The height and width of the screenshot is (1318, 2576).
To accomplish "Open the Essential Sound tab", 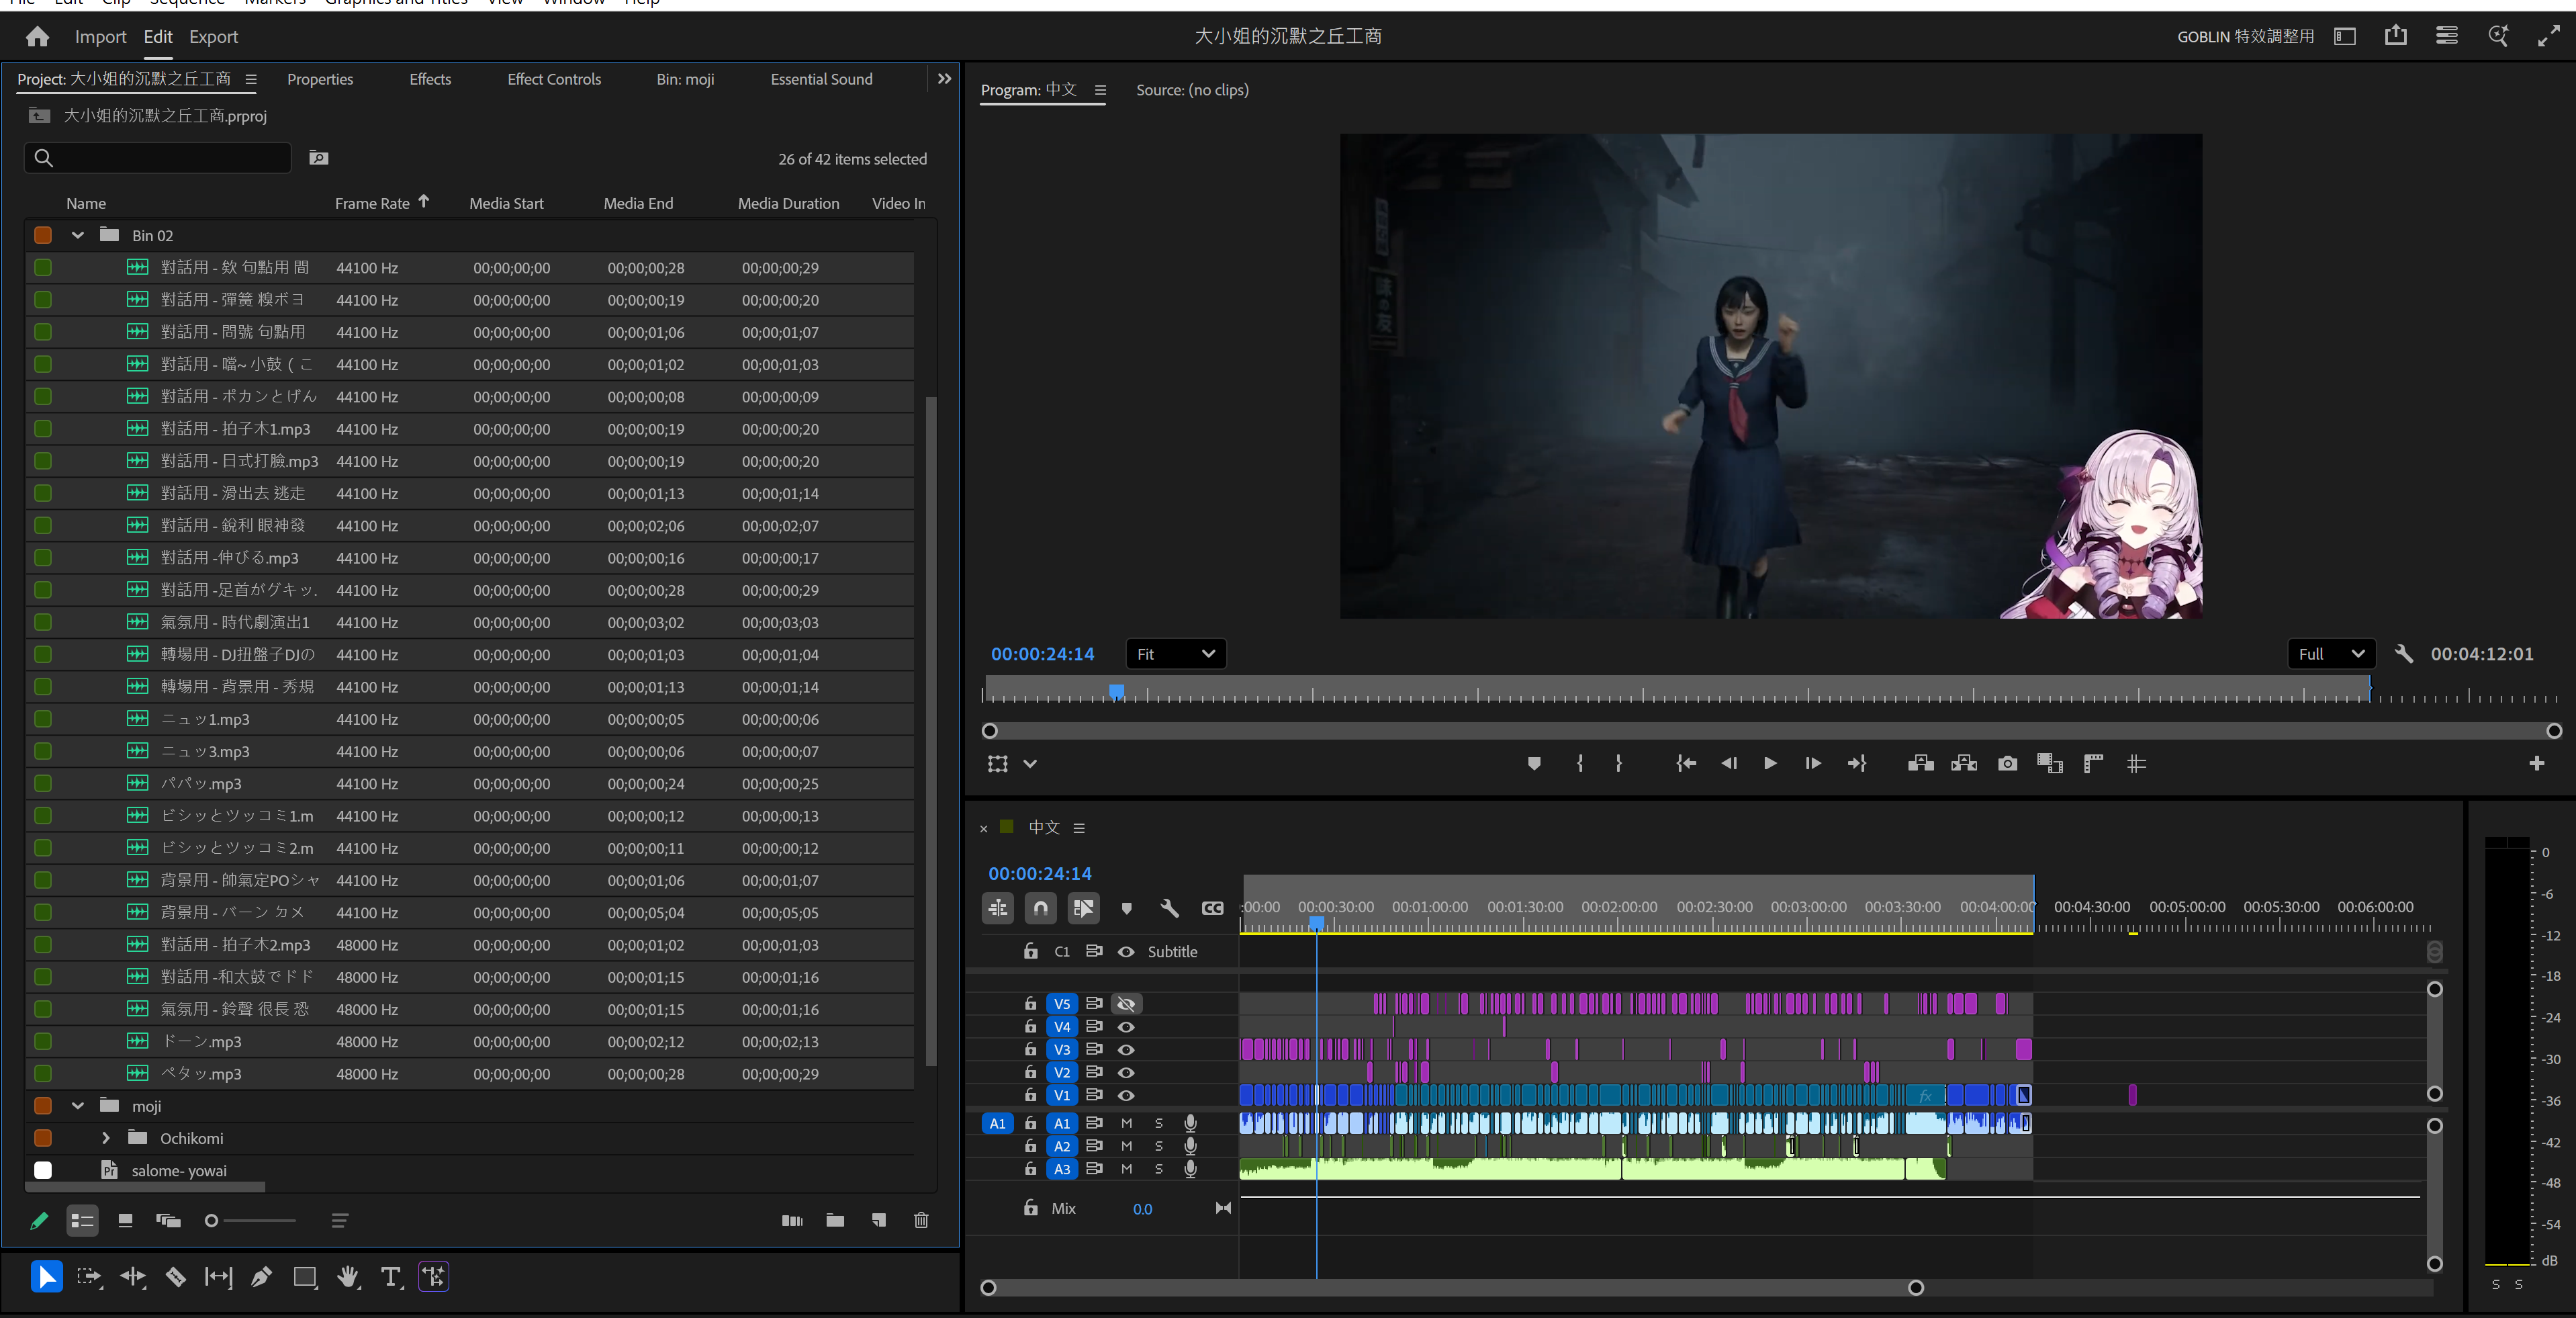I will [821, 79].
